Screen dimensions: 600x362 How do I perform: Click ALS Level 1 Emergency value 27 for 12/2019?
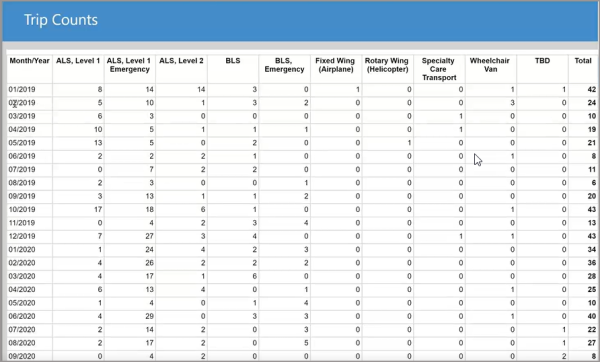(x=149, y=236)
